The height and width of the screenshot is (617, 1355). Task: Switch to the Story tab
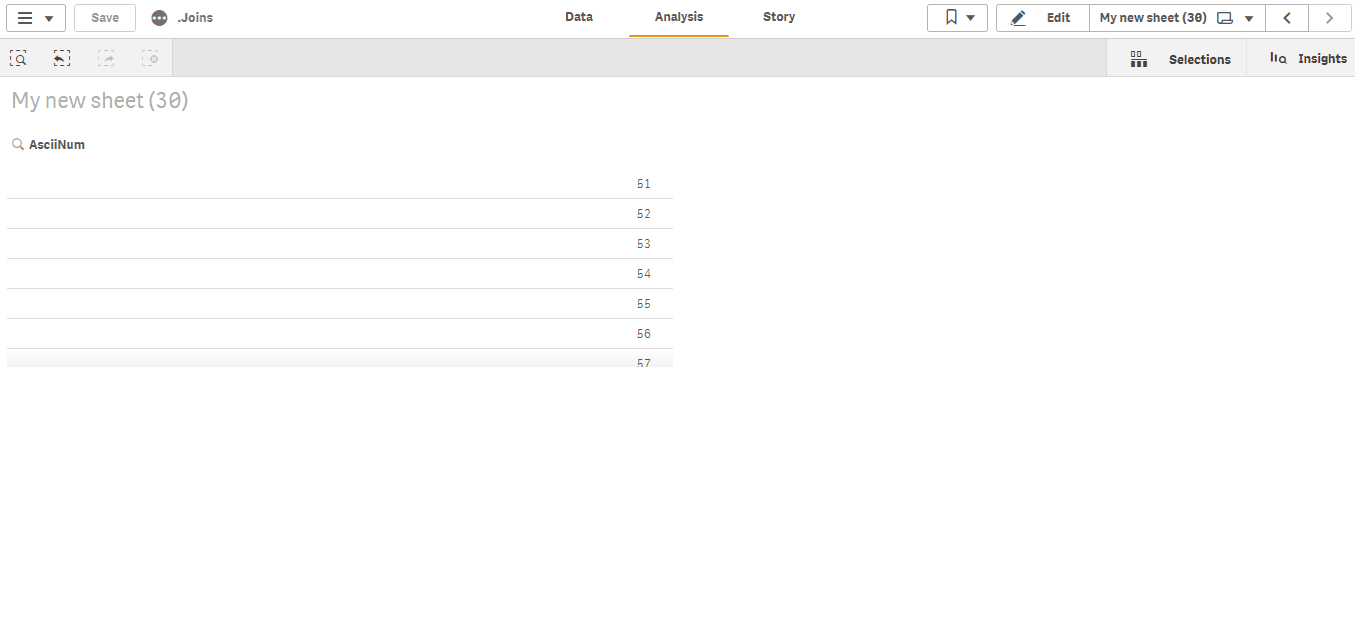pyautogui.click(x=779, y=17)
